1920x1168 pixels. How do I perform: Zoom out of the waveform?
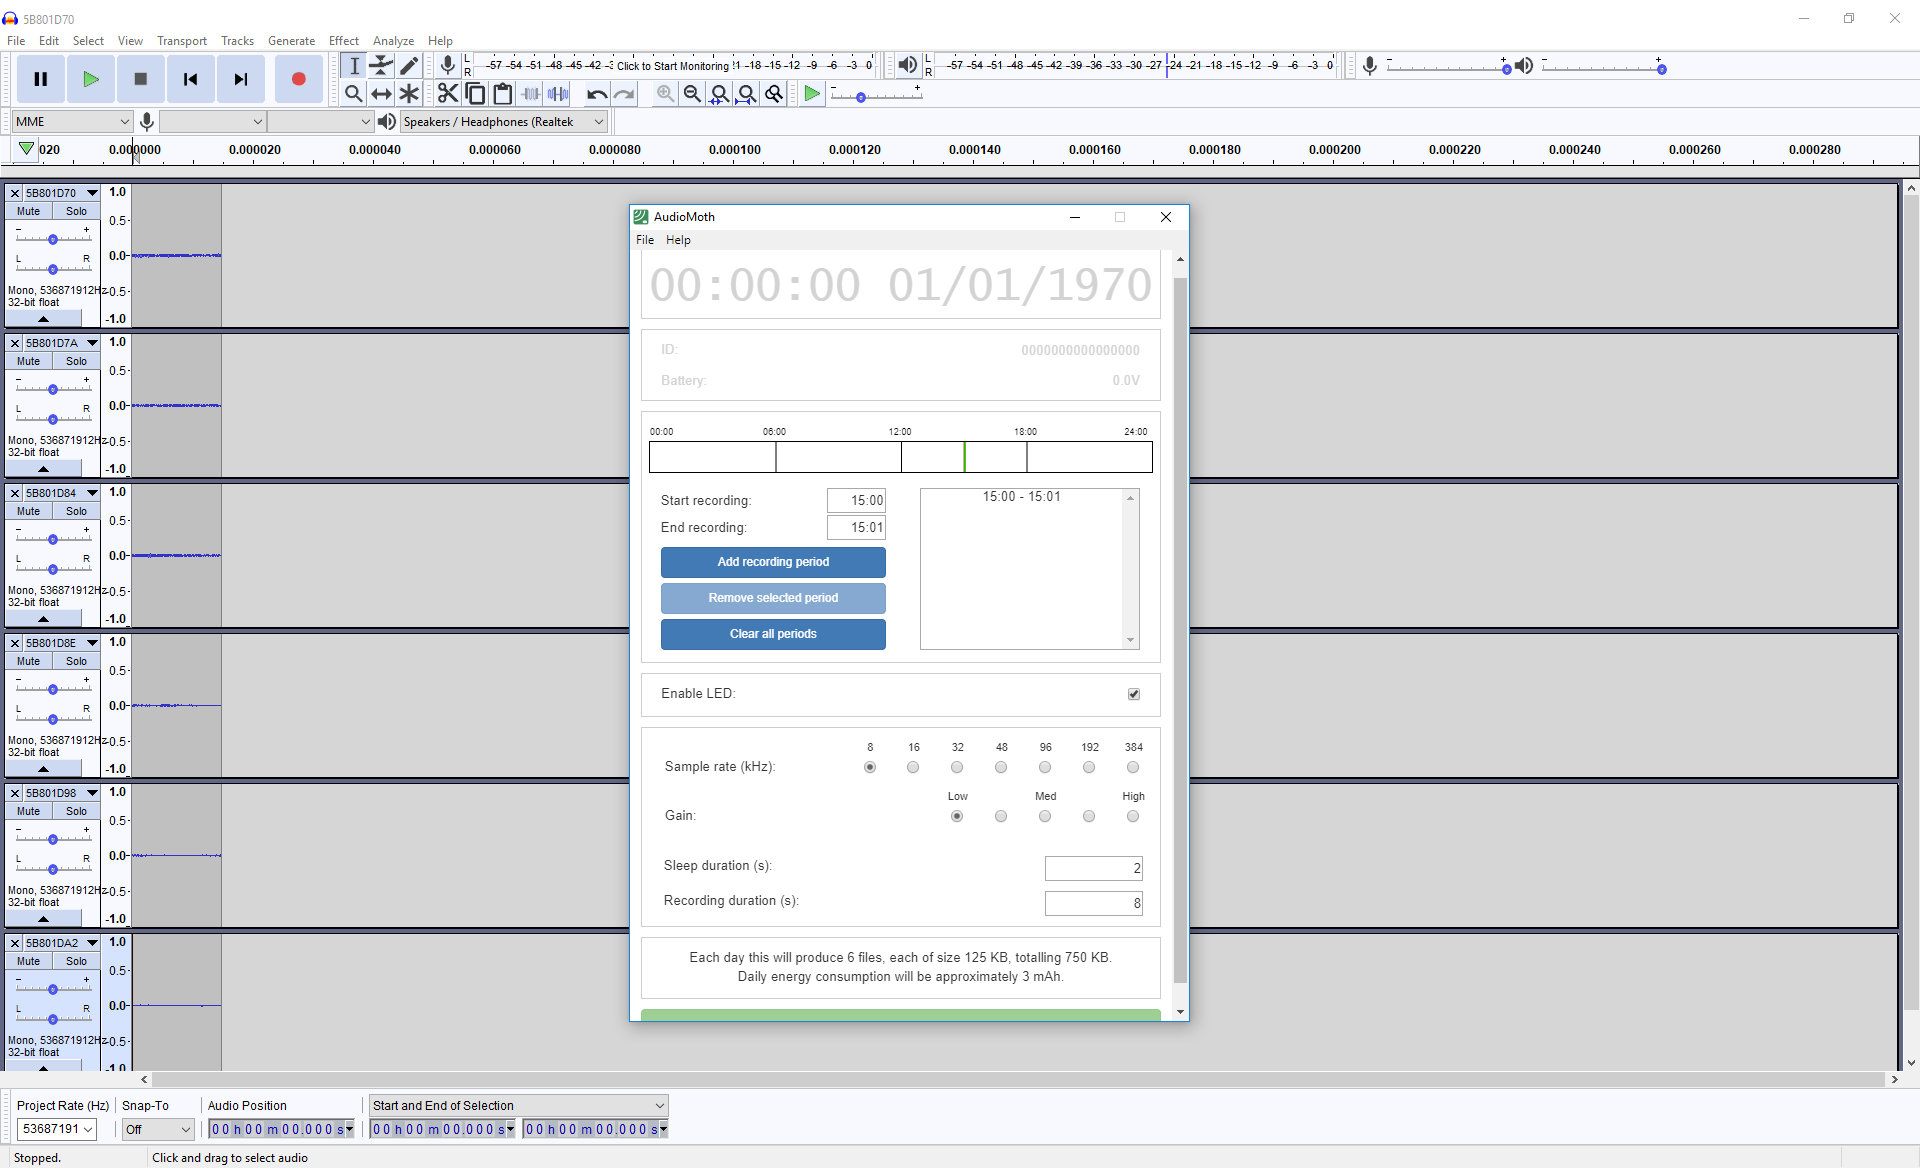click(692, 93)
